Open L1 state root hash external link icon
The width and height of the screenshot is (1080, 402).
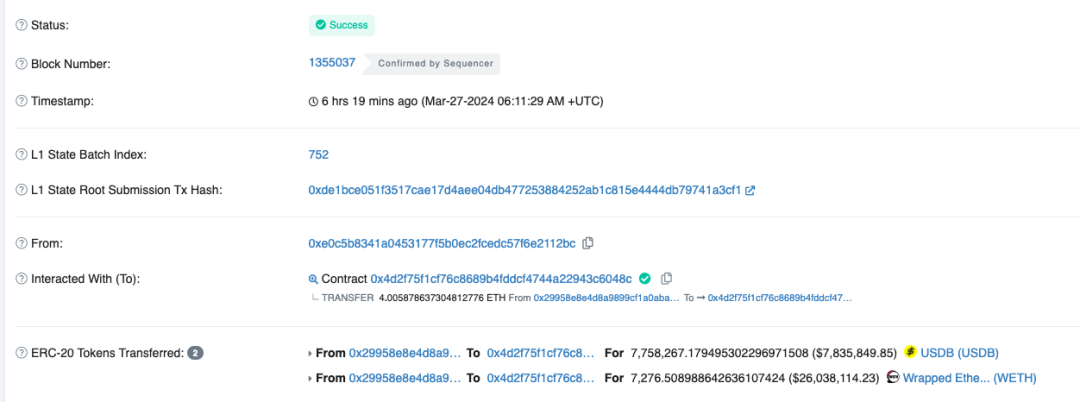coord(750,190)
